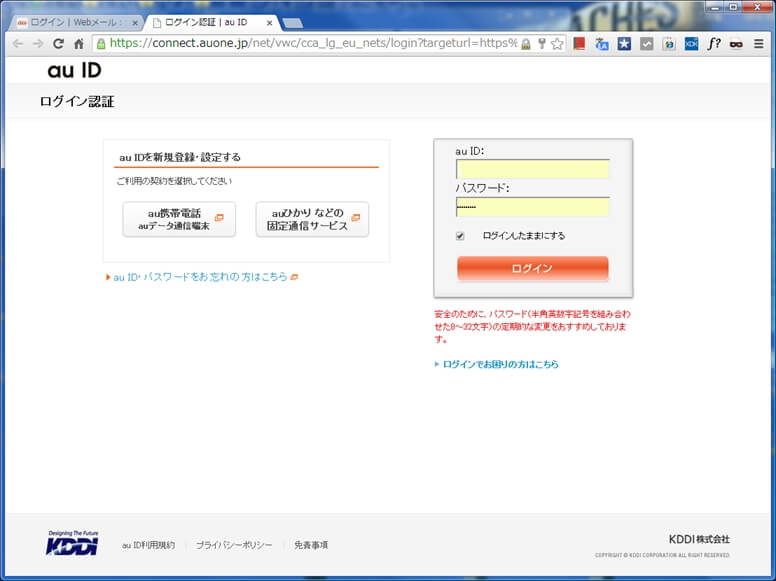Open the プライバシーポリシー footer link
Image resolution: width=776 pixels, height=581 pixels.
point(234,545)
